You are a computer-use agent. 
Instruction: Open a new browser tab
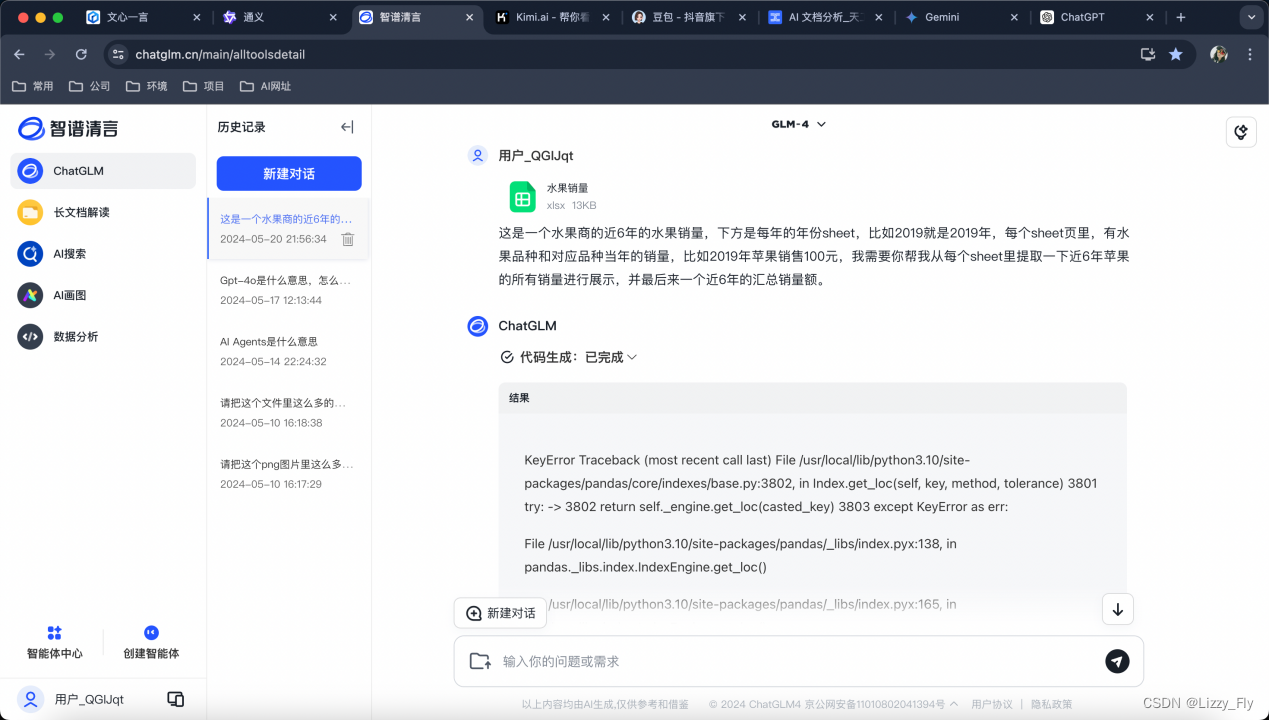click(1181, 17)
